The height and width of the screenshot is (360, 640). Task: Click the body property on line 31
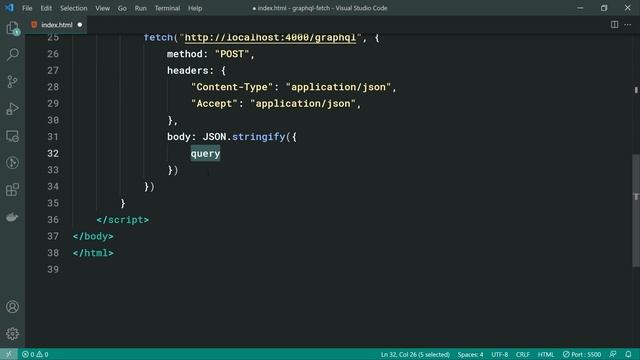[179, 137]
